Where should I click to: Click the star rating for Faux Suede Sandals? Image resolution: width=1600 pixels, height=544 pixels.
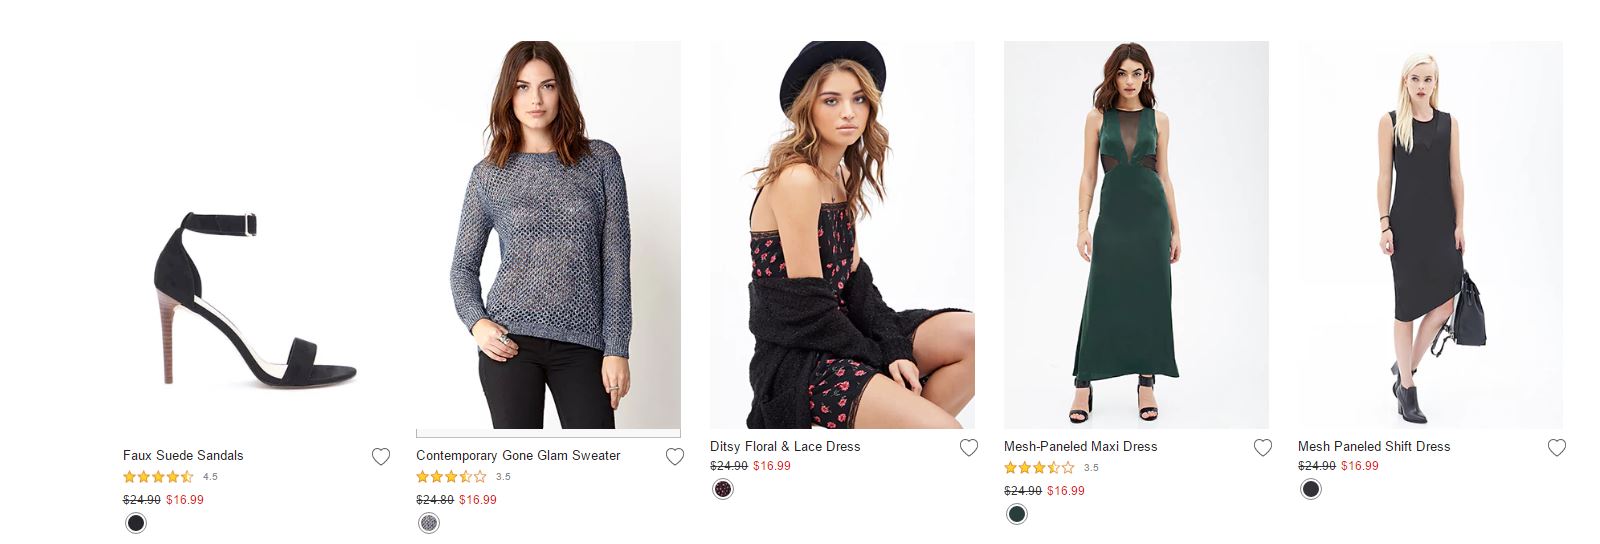pos(158,477)
